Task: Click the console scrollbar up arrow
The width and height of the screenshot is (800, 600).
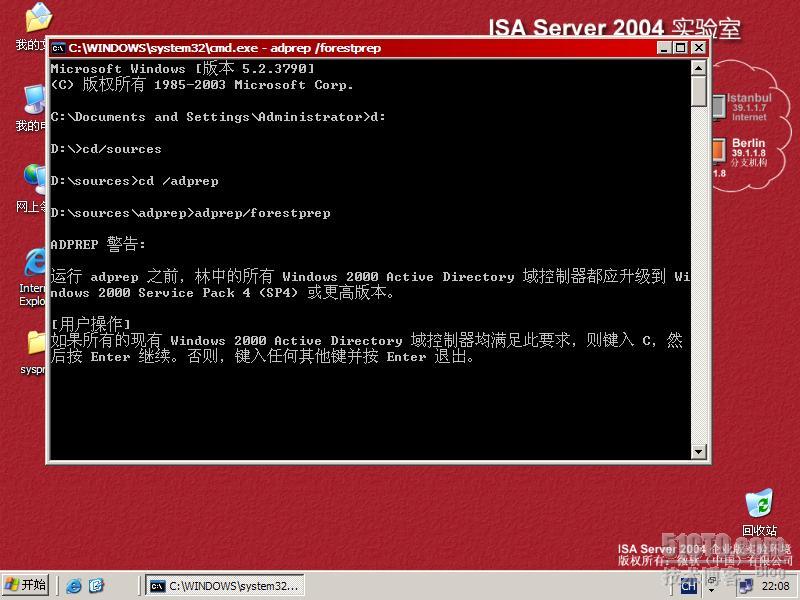Action: [698, 68]
